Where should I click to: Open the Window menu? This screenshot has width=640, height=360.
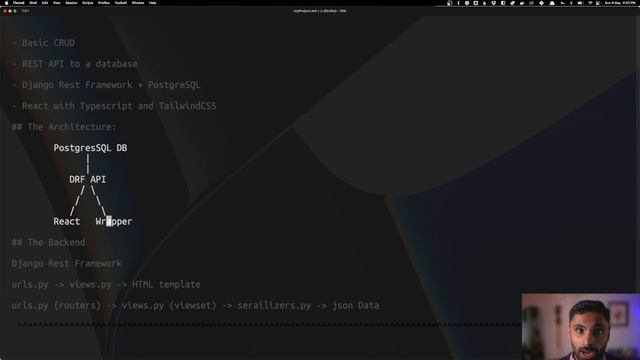tap(138, 3)
